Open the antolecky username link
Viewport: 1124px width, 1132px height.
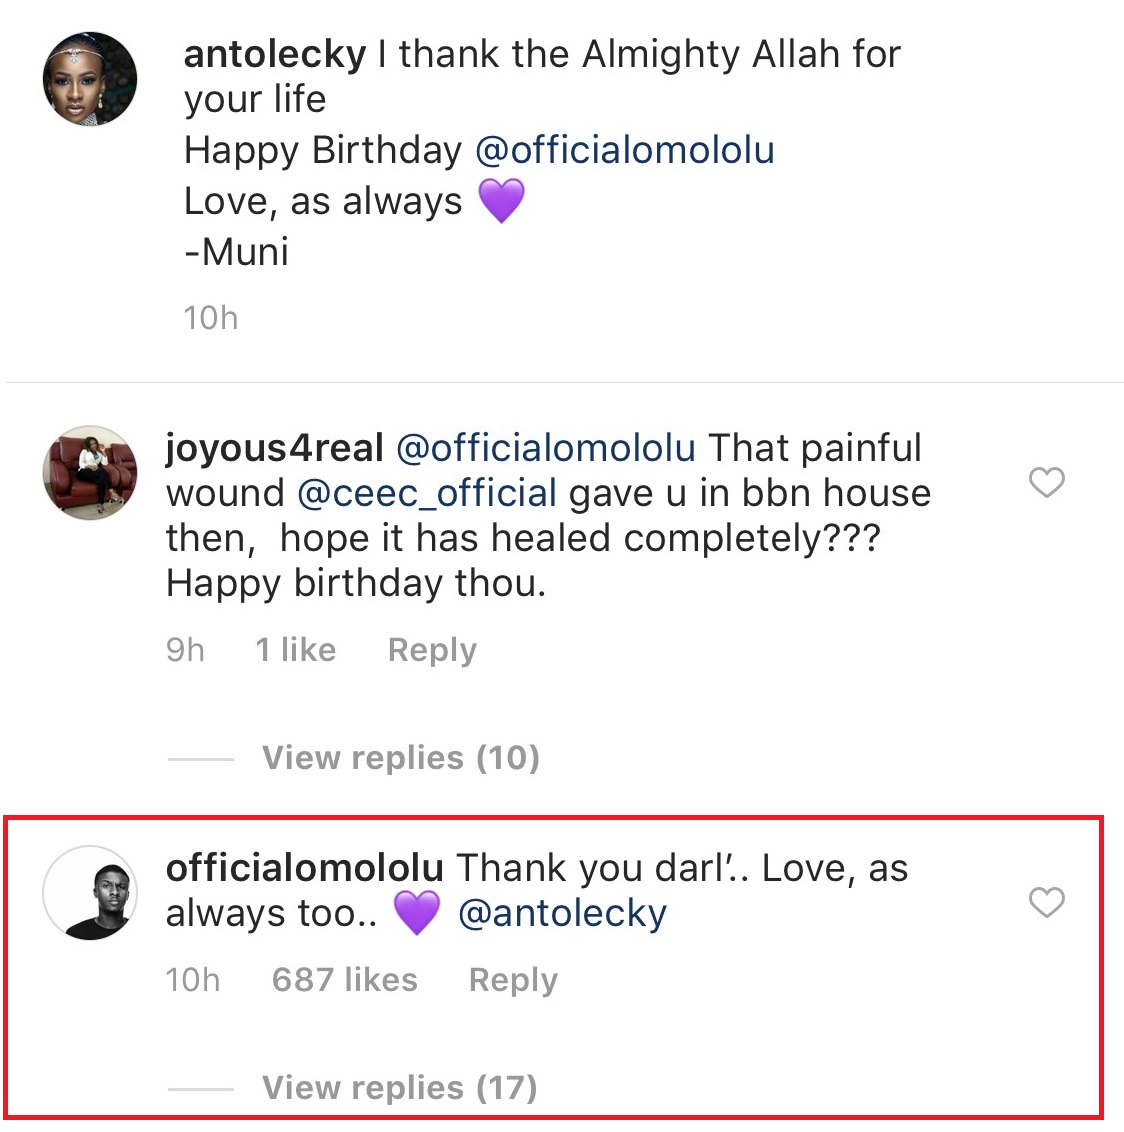[x=275, y=54]
